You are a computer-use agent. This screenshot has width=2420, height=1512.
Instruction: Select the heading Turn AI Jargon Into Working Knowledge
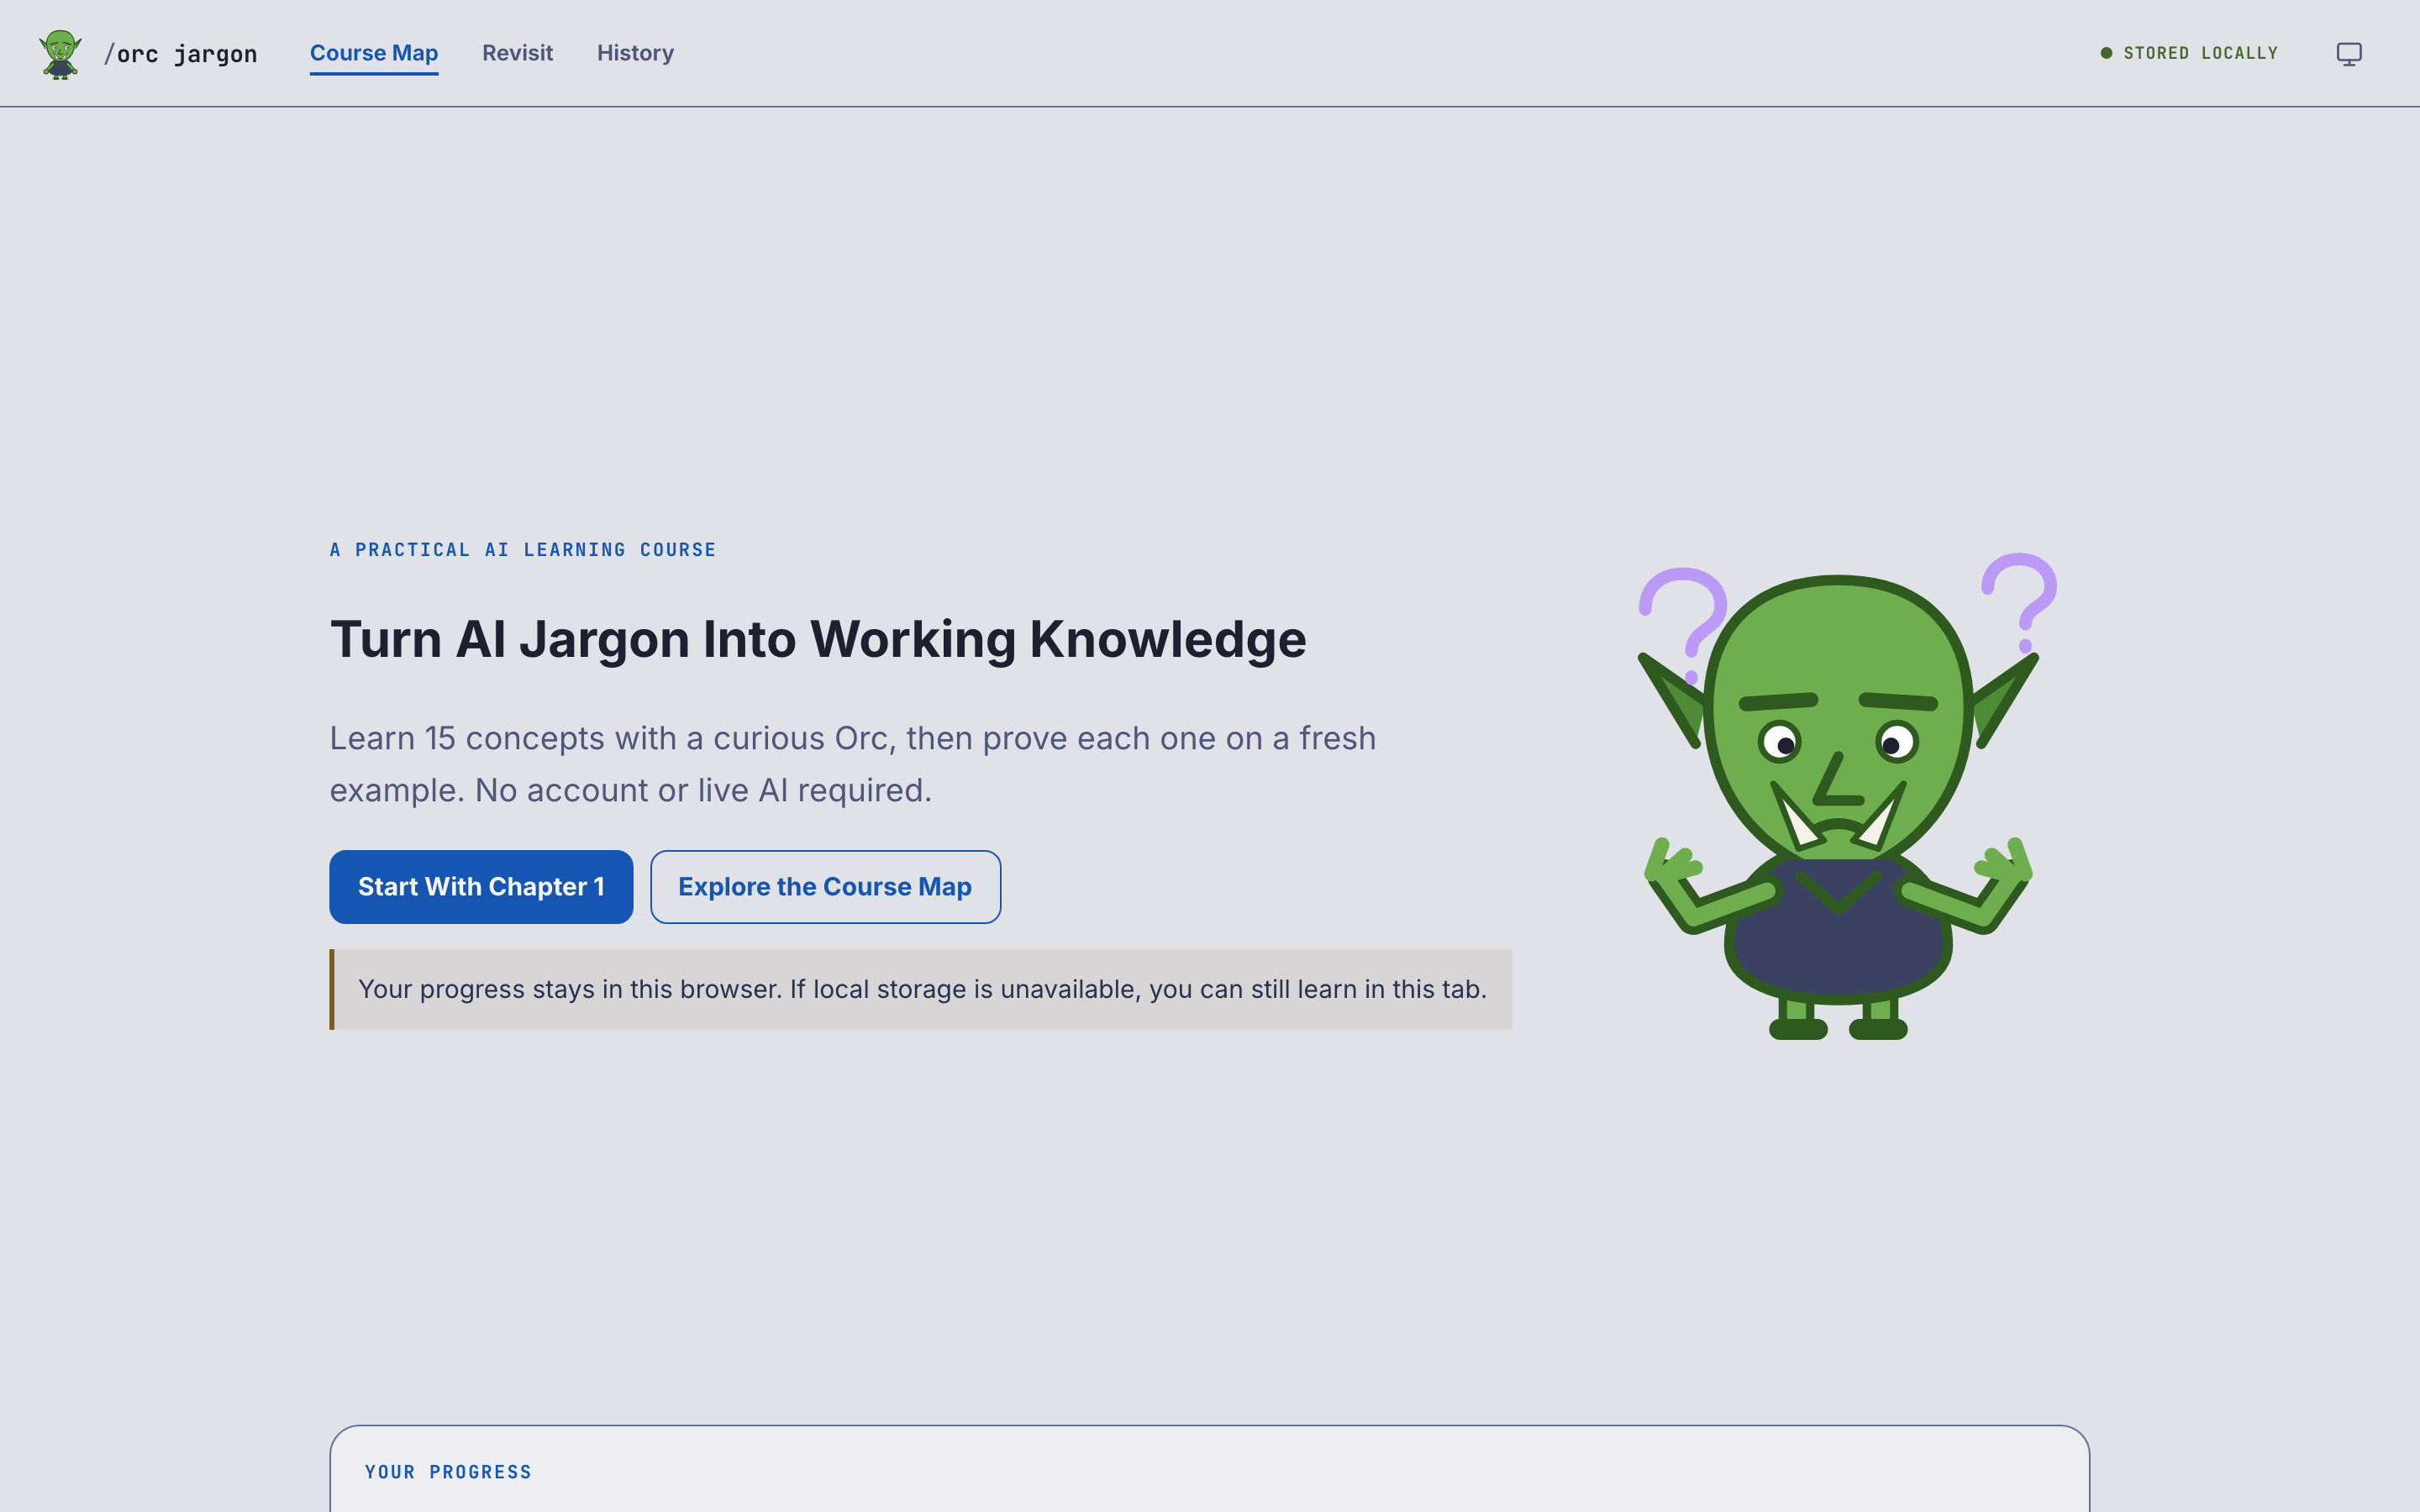pyautogui.click(x=818, y=639)
